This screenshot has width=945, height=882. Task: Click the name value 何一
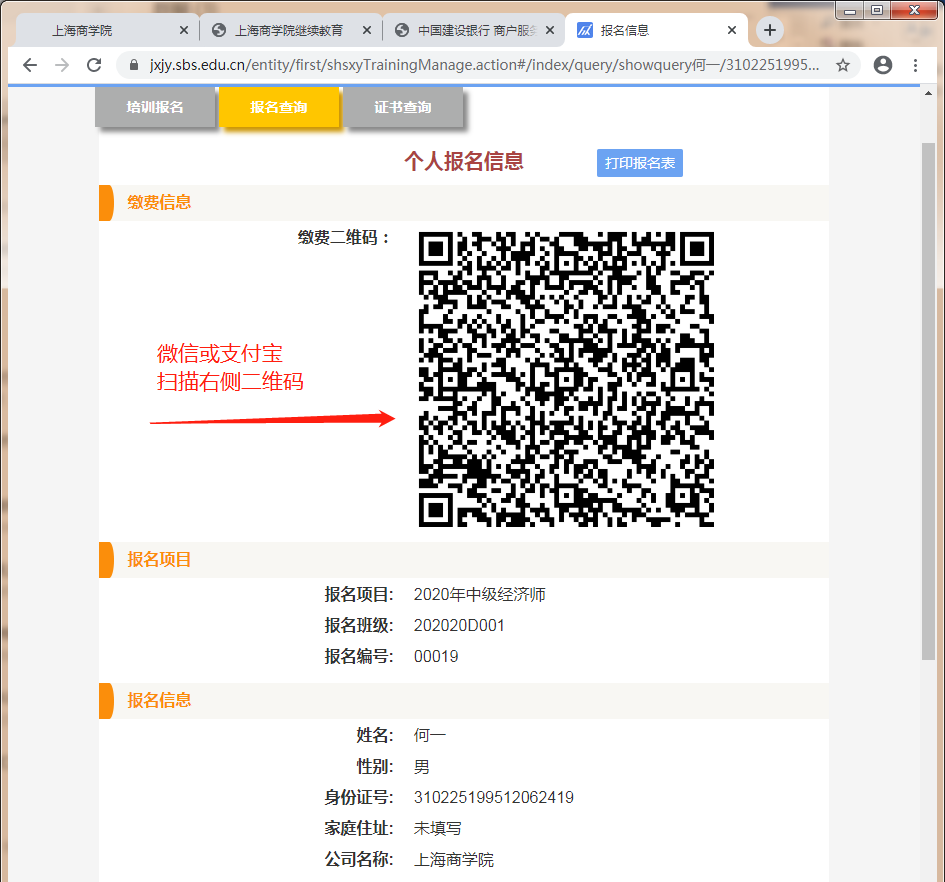[430, 736]
